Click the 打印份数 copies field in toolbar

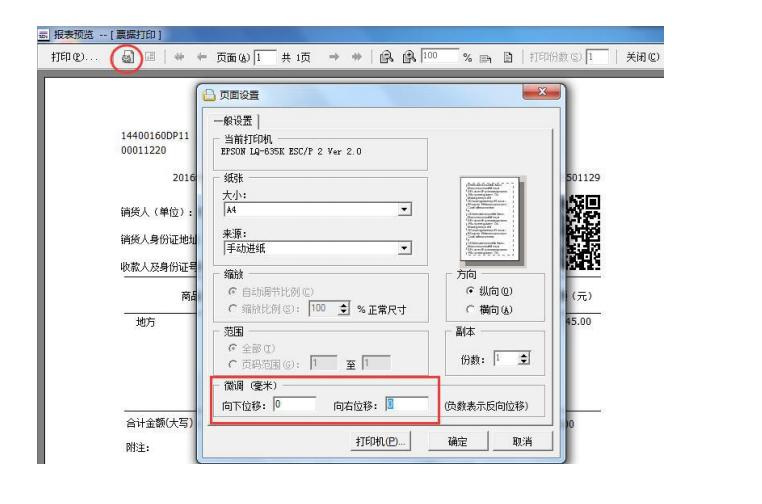pos(597,57)
